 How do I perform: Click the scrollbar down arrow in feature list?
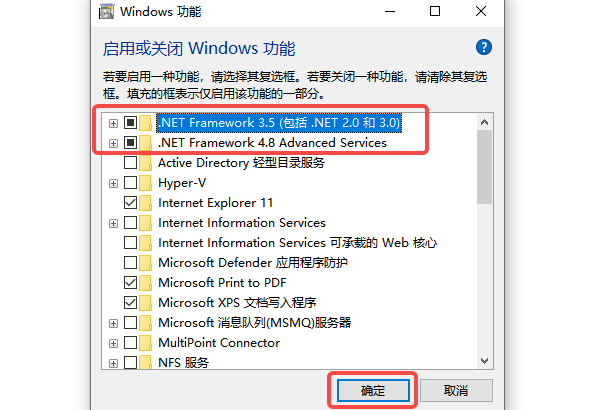(x=485, y=361)
